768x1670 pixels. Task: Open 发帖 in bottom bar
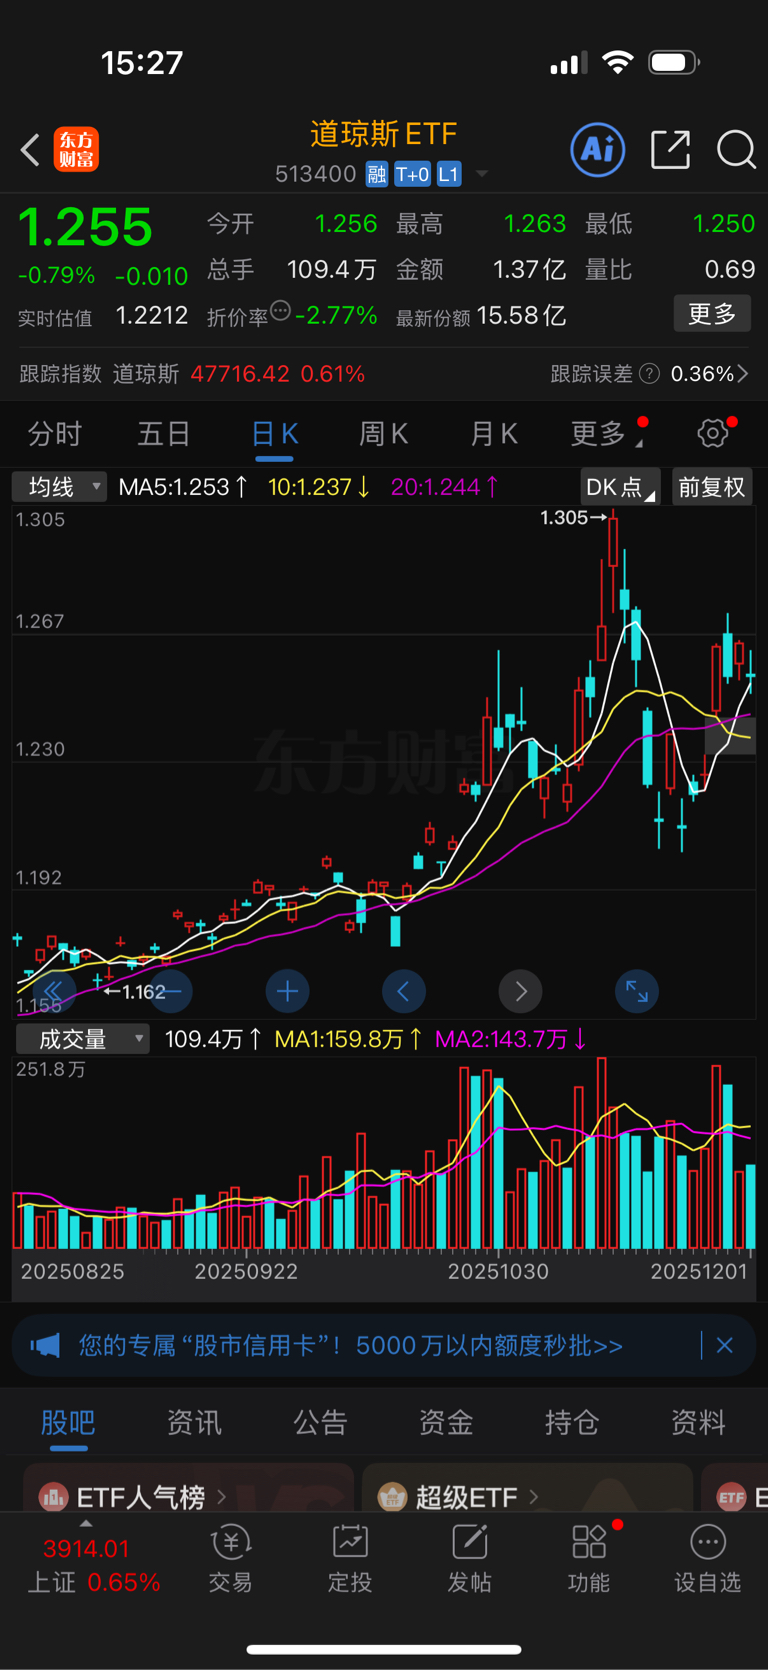click(469, 1559)
